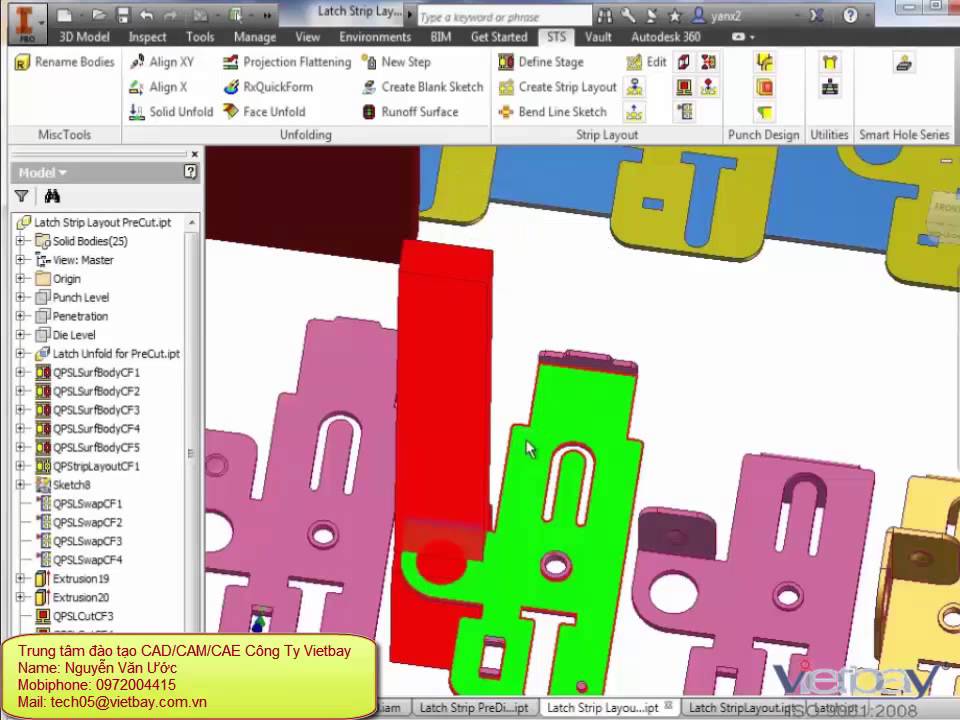The height and width of the screenshot is (720, 960).
Task: Start the Runoff Surface tool
Action: tap(410, 112)
